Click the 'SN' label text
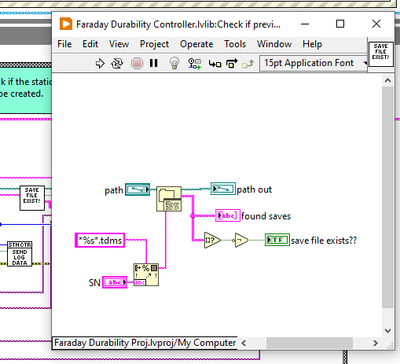This screenshot has width=400, height=364. click(x=95, y=283)
